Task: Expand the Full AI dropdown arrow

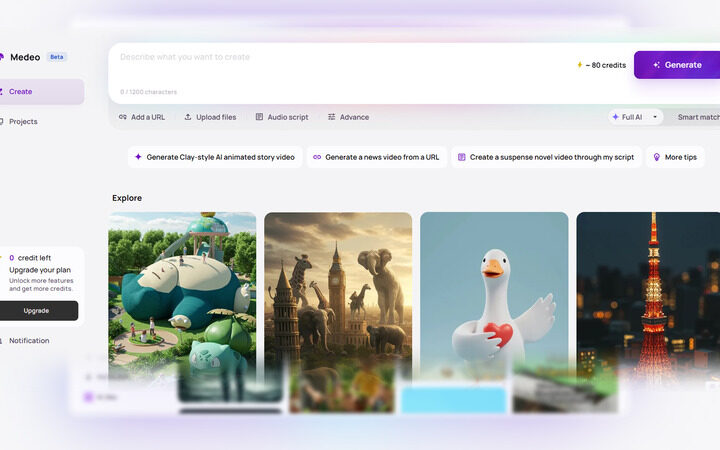Action: (655, 117)
